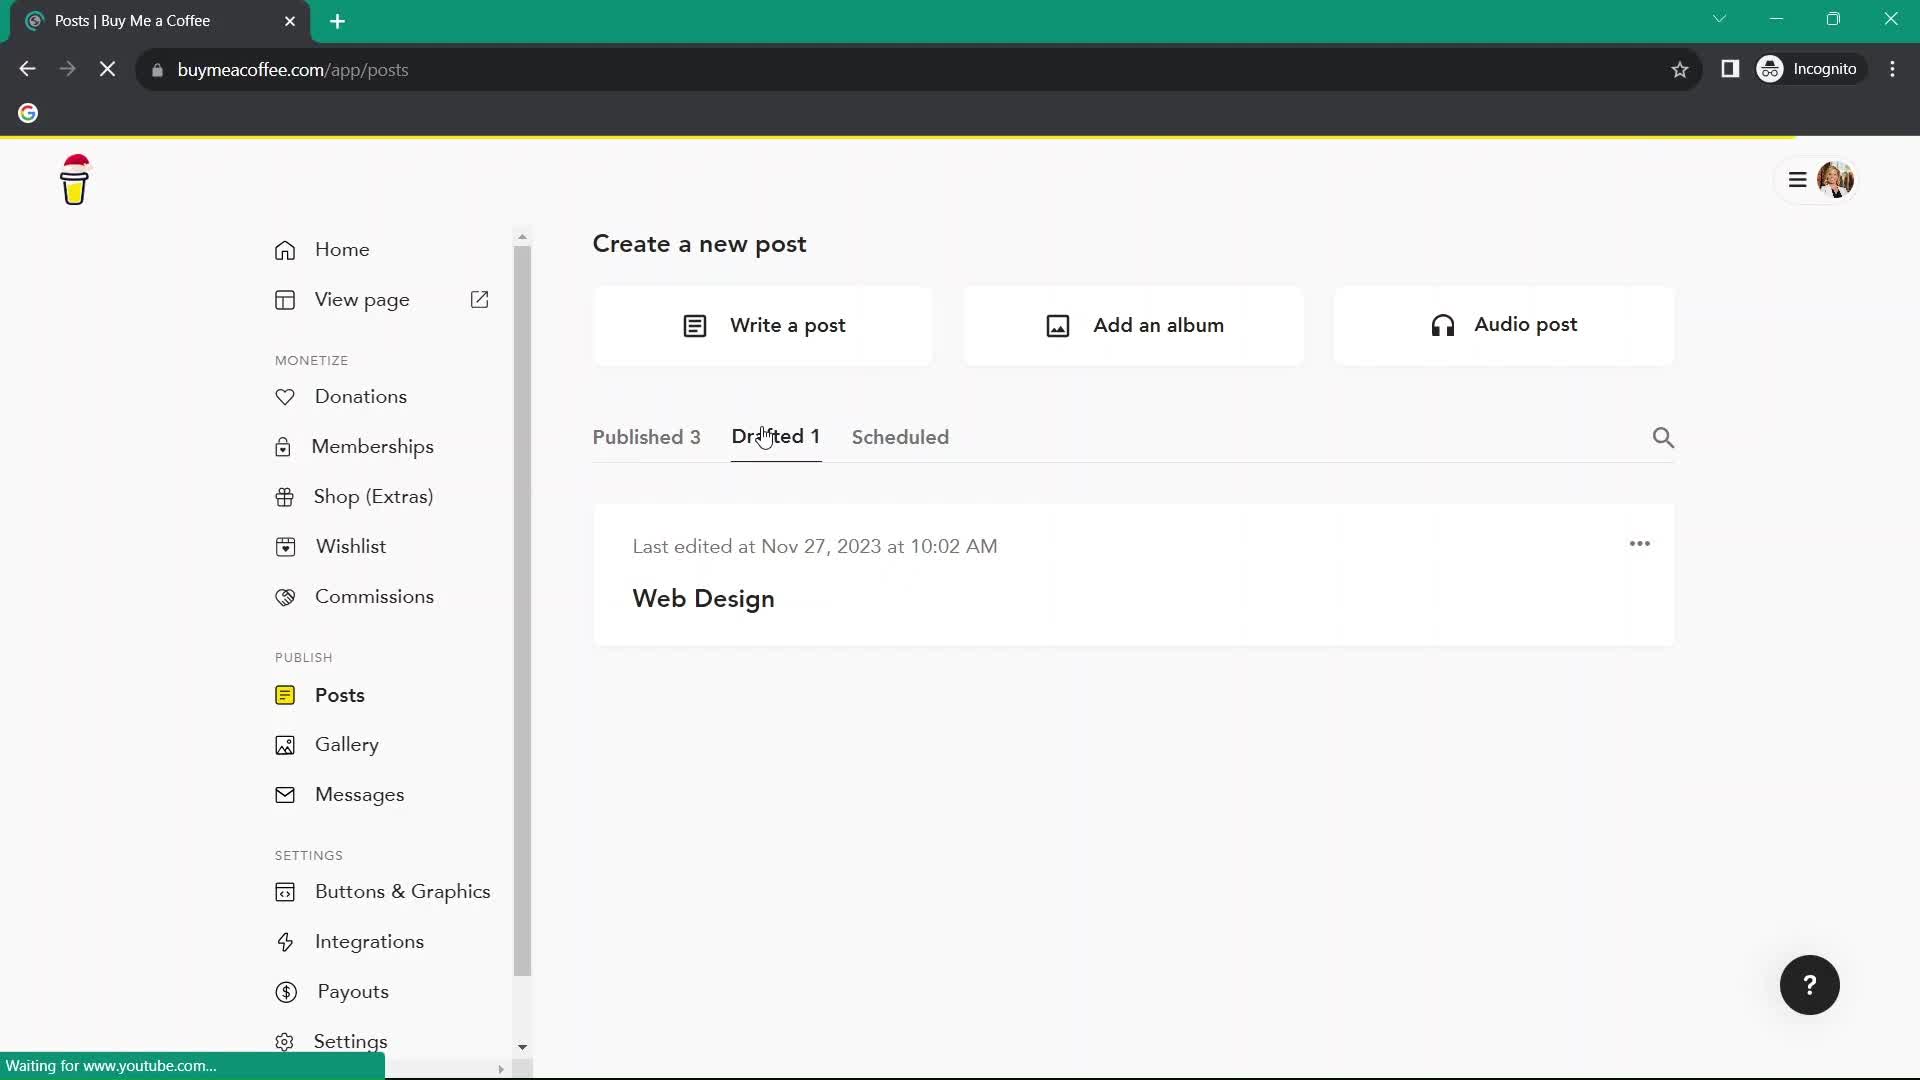Click the Donations heart icon
The image size is (1920, 1080).
pyautogui.click(x=285, y=396)
